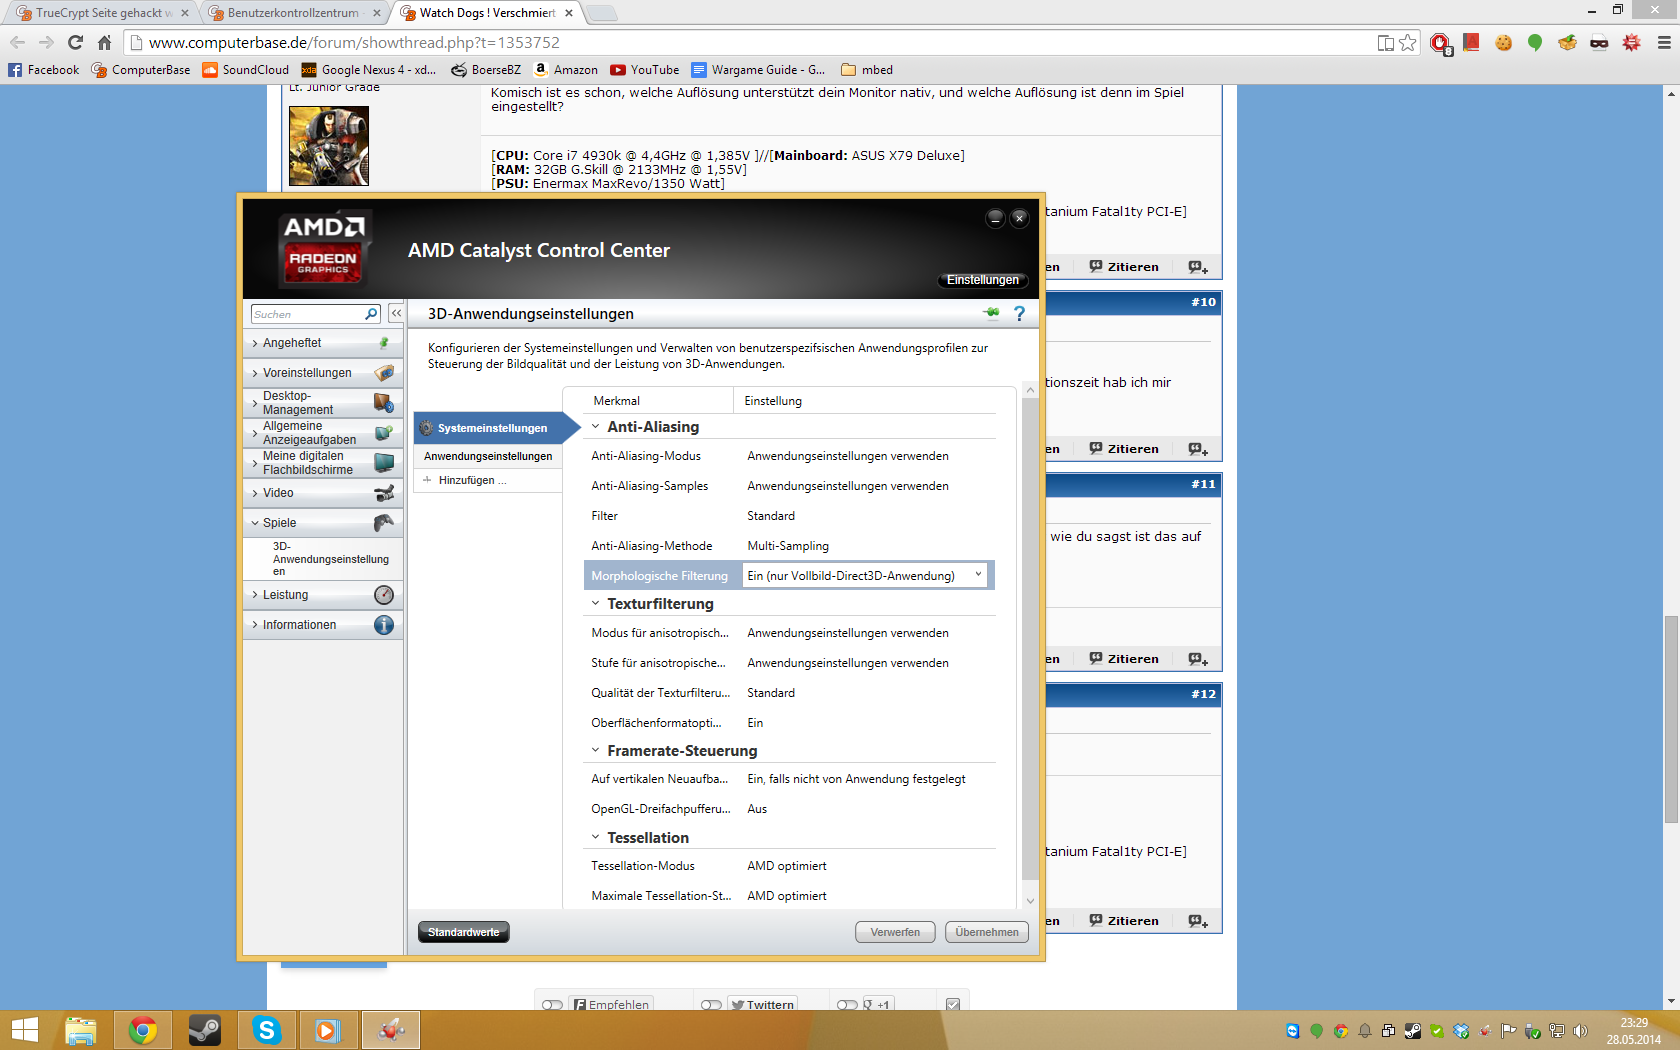The height and width of the screenshot is (1050, 1680).
Task: Click the Video camera icon in sidebar
Action: [x=384, y=493]
